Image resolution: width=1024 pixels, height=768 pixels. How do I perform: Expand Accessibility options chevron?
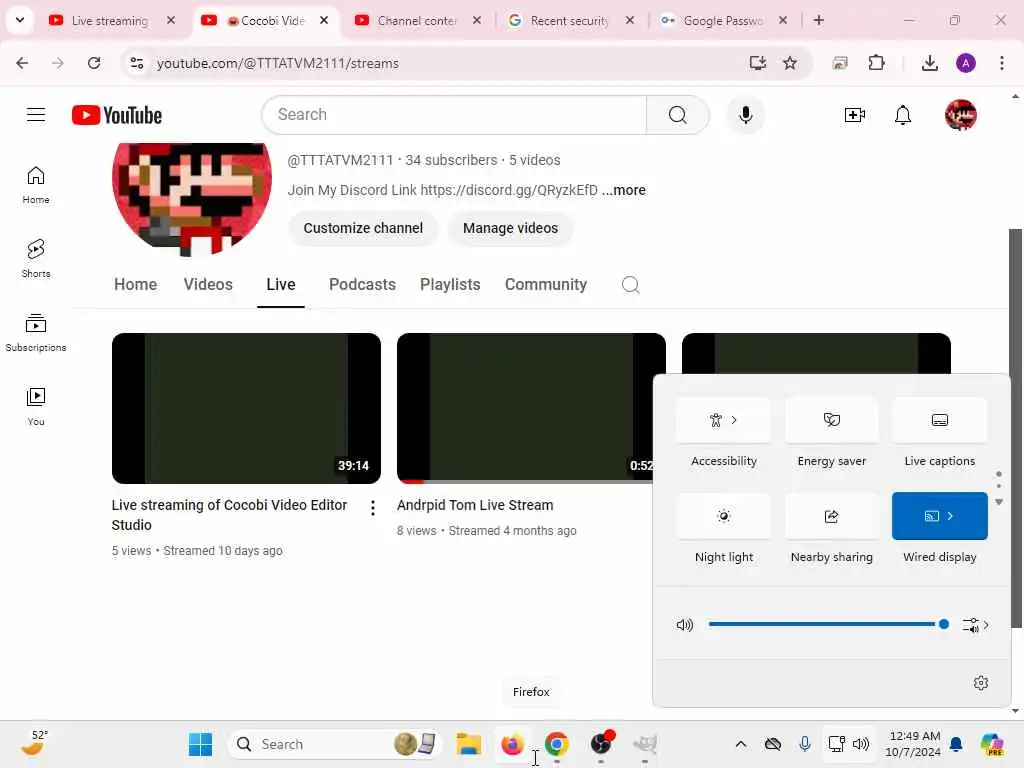click(x=734, y=420)
